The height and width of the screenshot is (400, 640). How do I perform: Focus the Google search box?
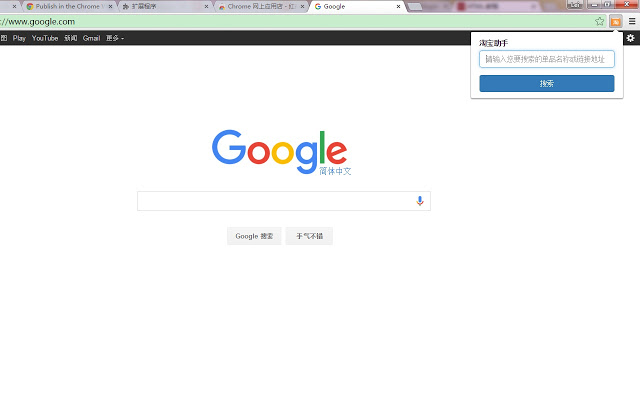tap(284, 201)
